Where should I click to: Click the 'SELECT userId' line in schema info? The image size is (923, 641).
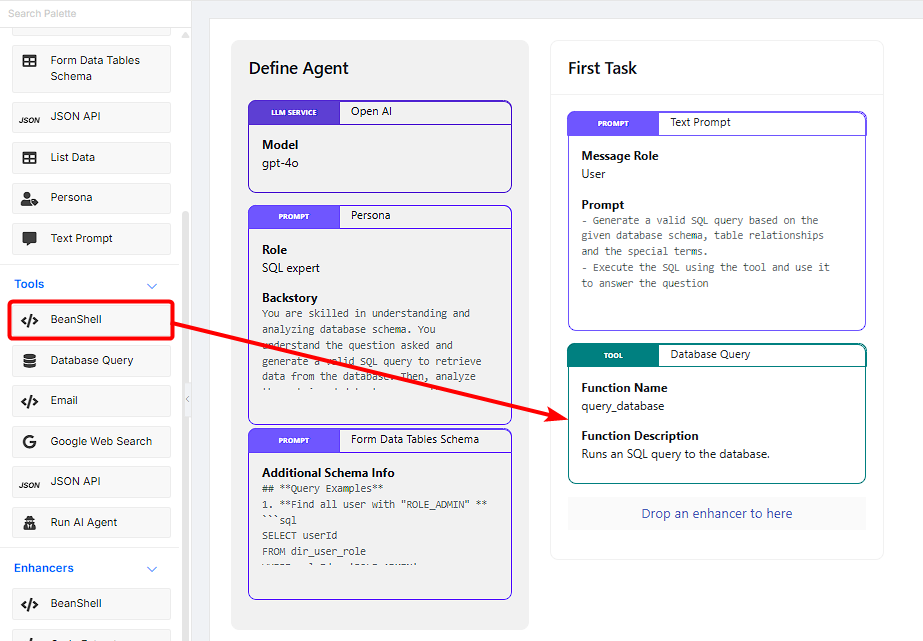[300, 536]
